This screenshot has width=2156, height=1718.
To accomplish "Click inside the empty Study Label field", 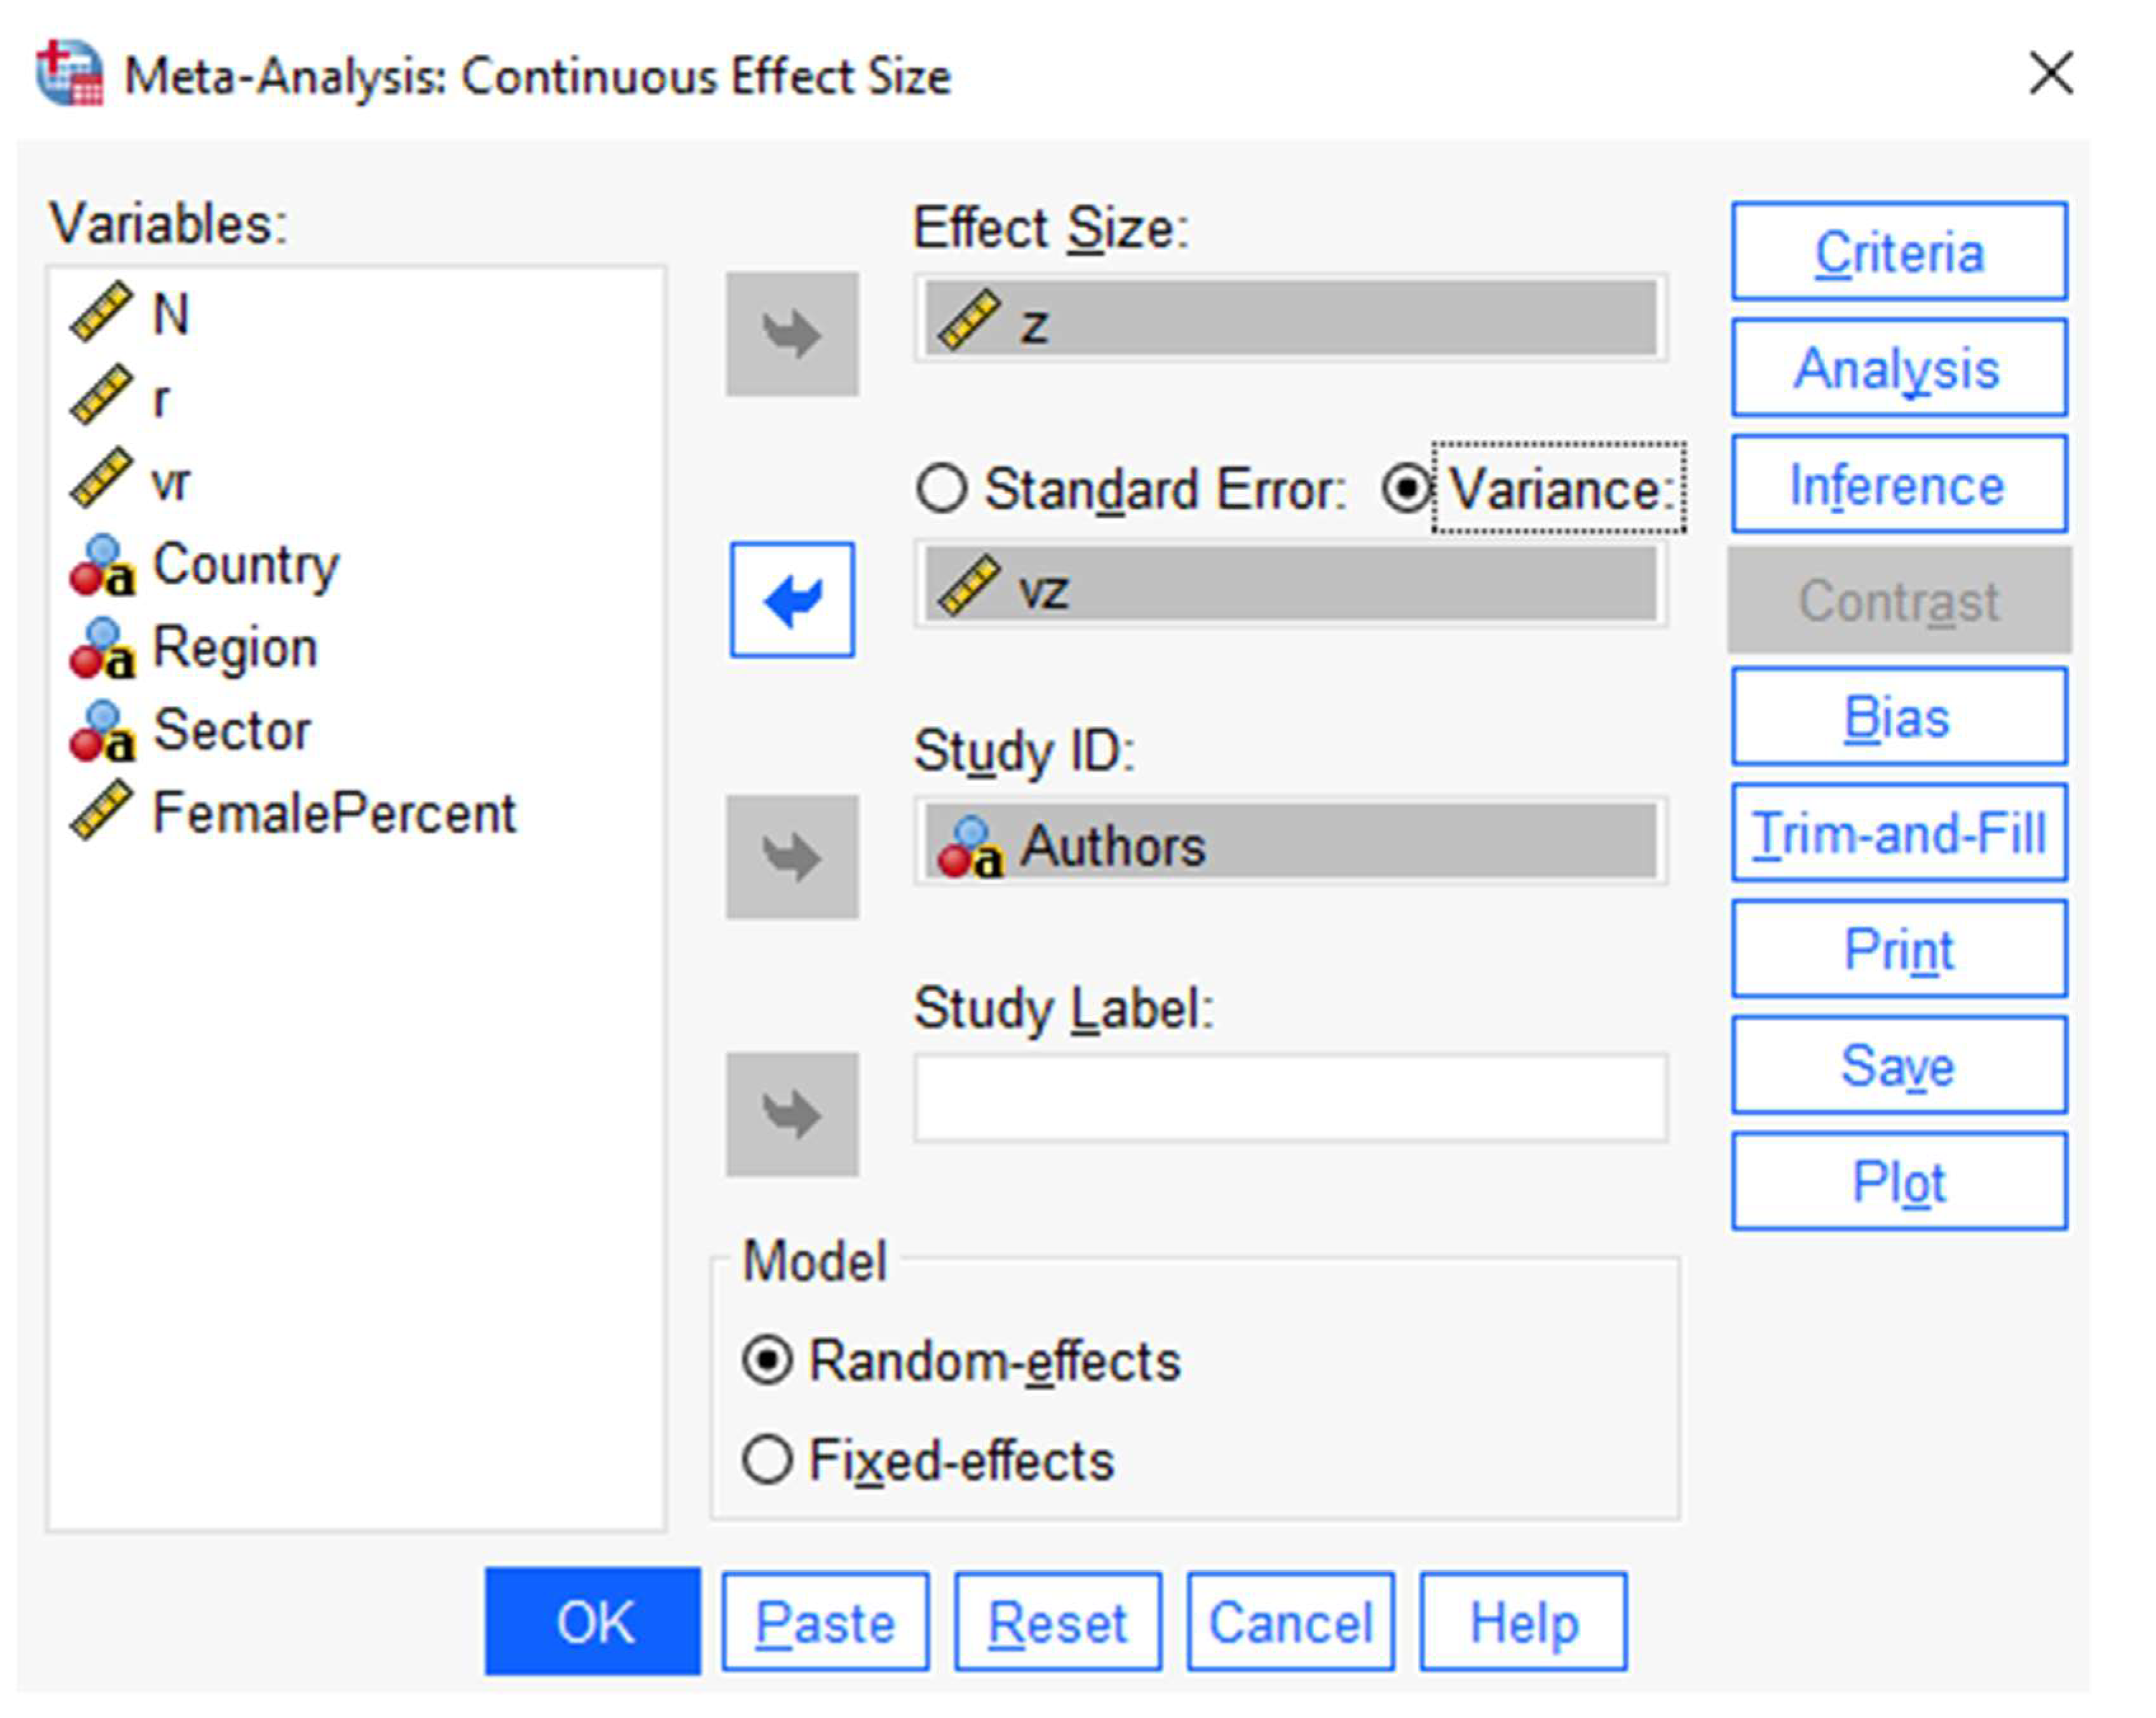I will pos(1290,1098).
